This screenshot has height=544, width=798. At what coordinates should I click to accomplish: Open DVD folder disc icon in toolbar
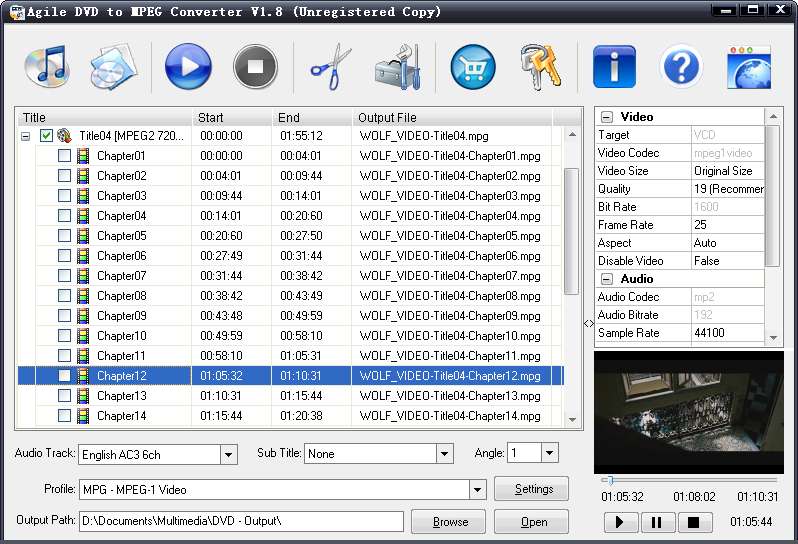coord(113,67)
